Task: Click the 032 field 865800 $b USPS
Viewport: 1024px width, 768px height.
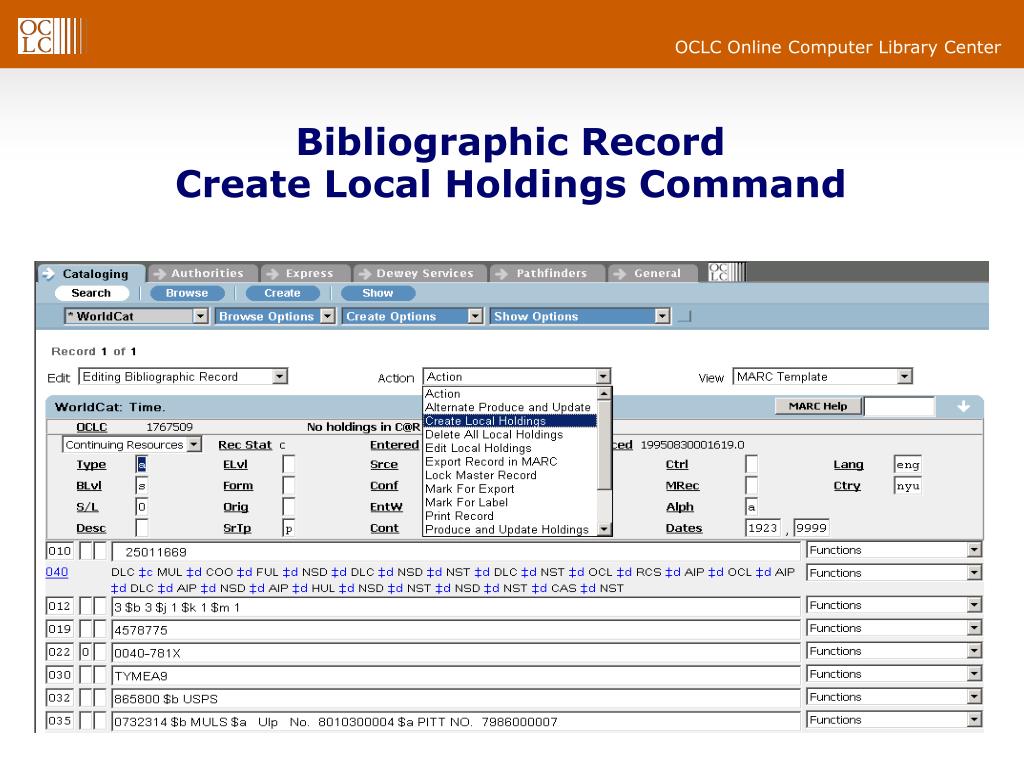Action: (x=456, y=698)
